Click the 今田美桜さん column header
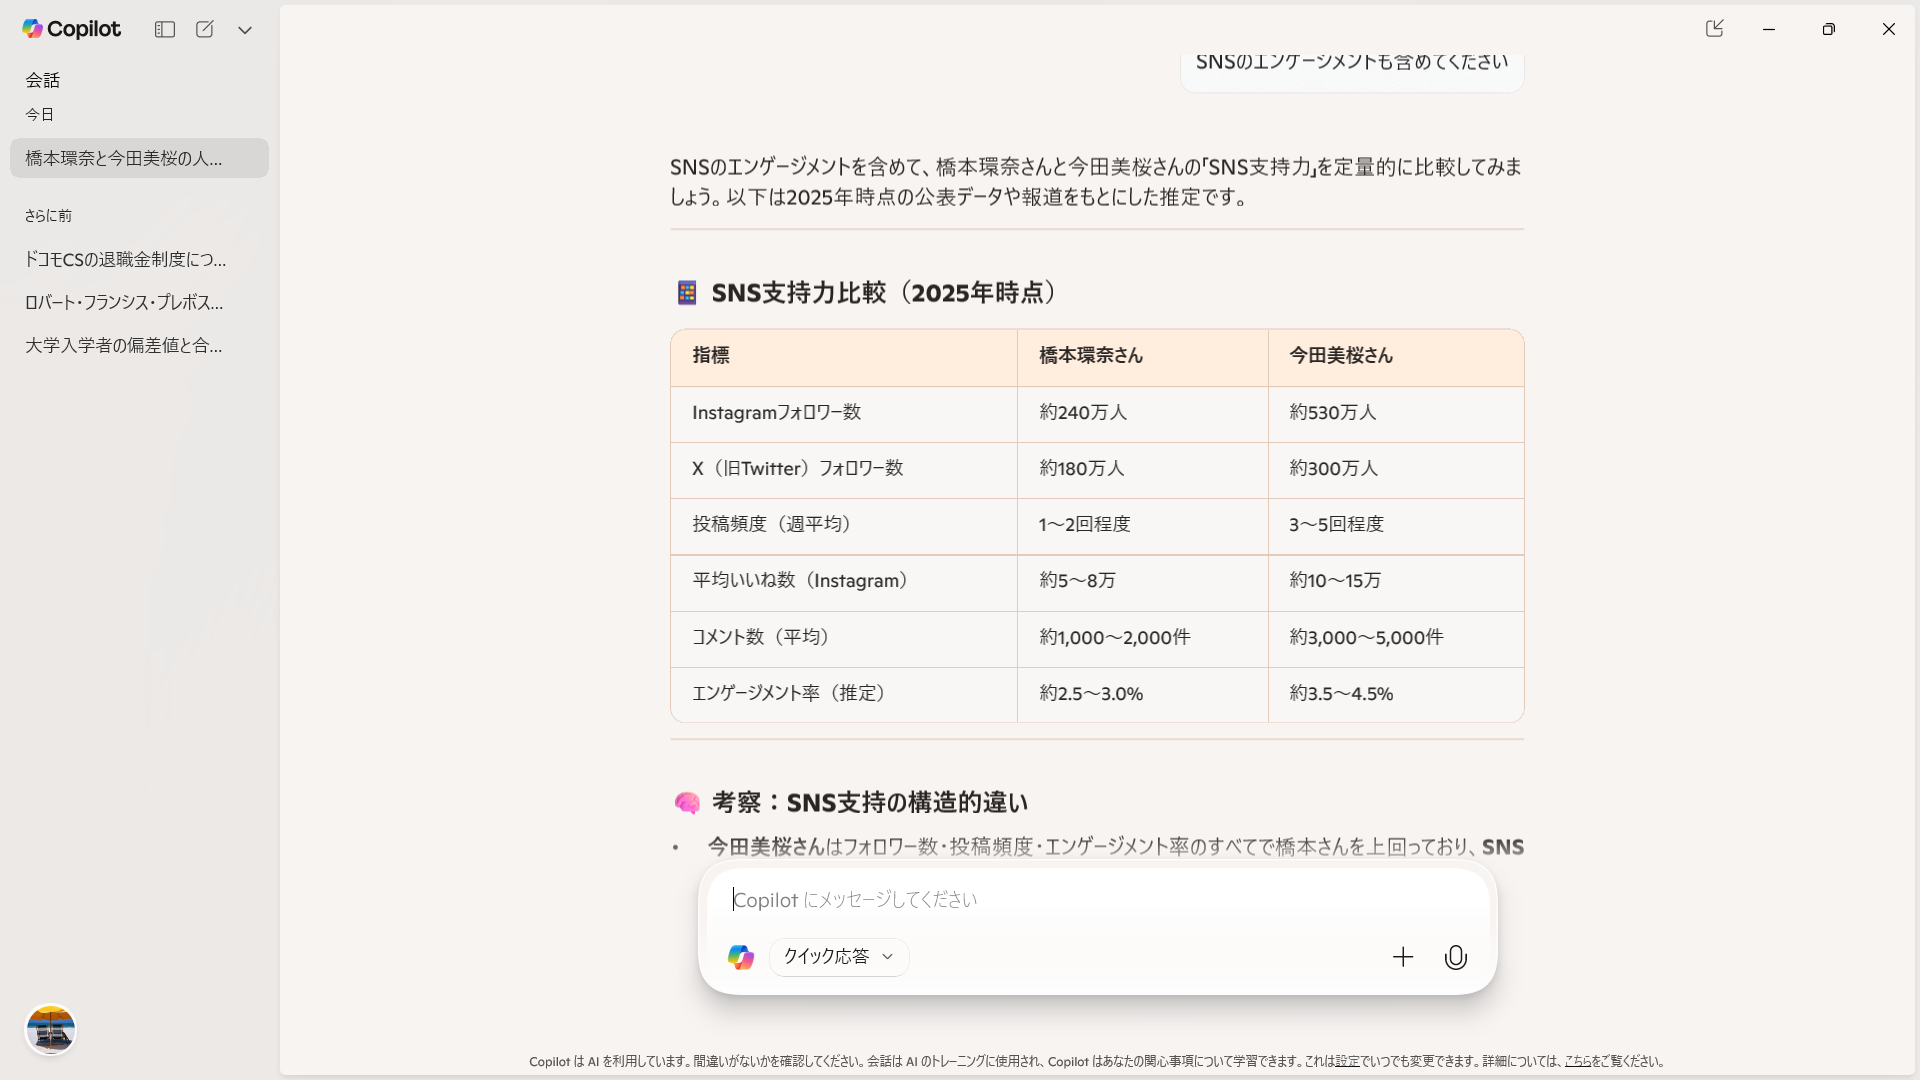 (x=1341, y=355)
